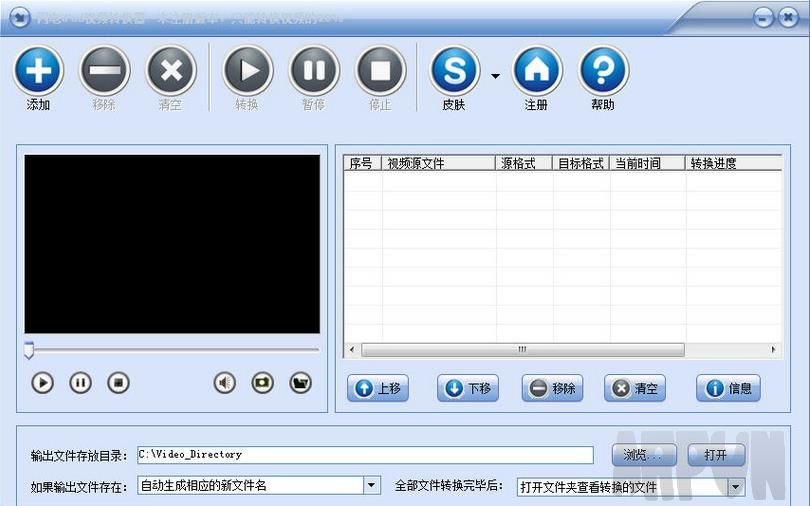Click the 移除 remove icon in top toolbar

tap(104, 70)
